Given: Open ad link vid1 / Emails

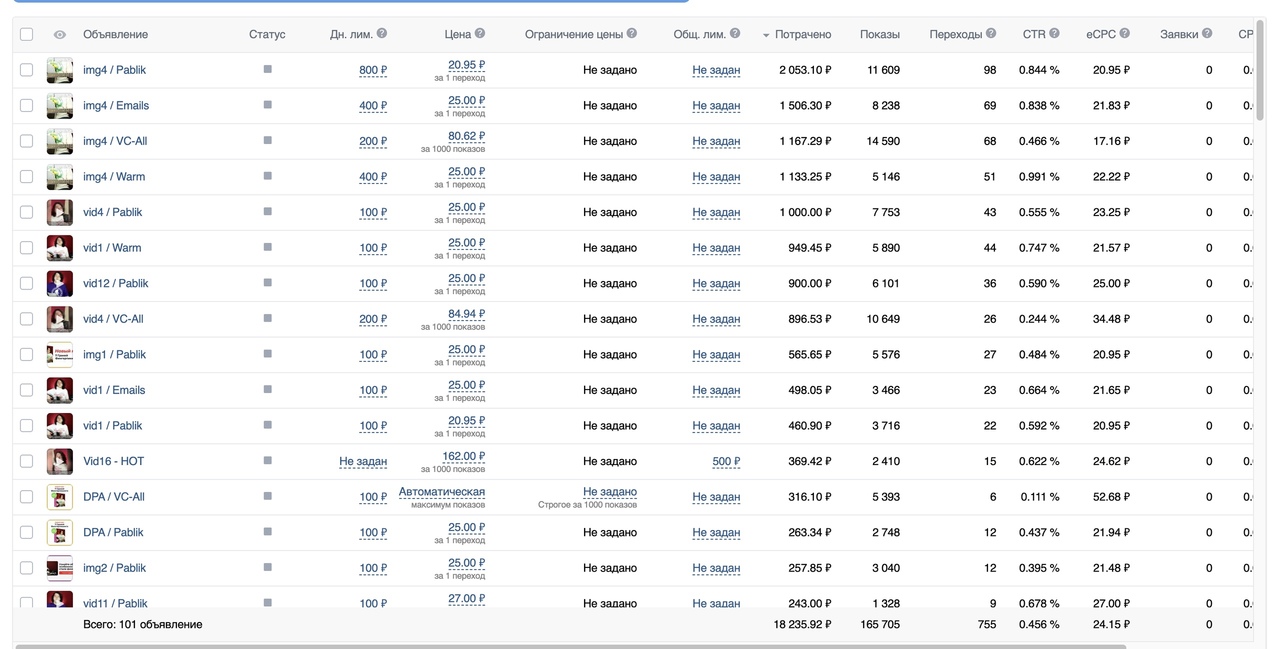Looking at the screenshot, I should point(114,390).
